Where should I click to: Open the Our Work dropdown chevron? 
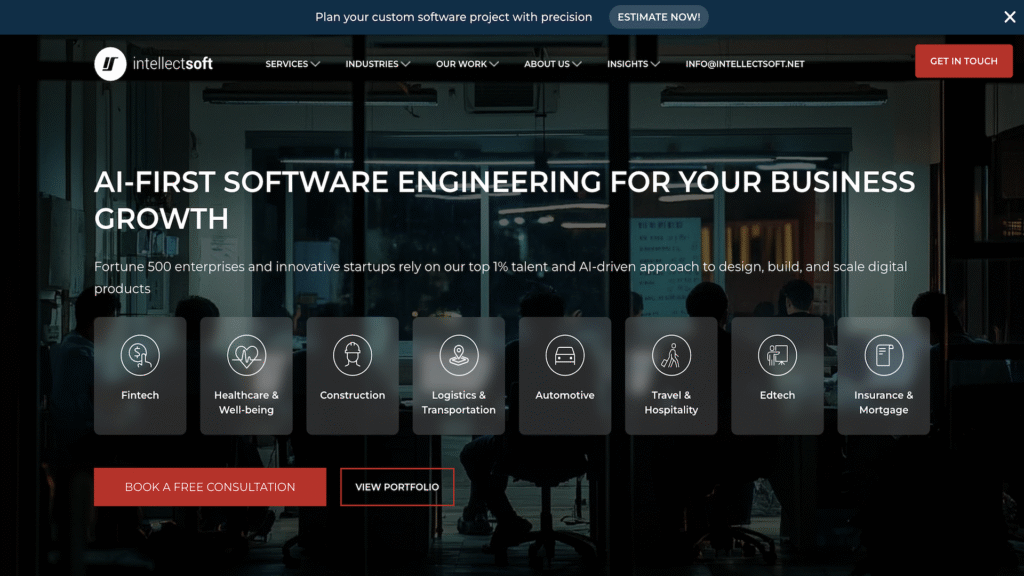pos(494,64)
